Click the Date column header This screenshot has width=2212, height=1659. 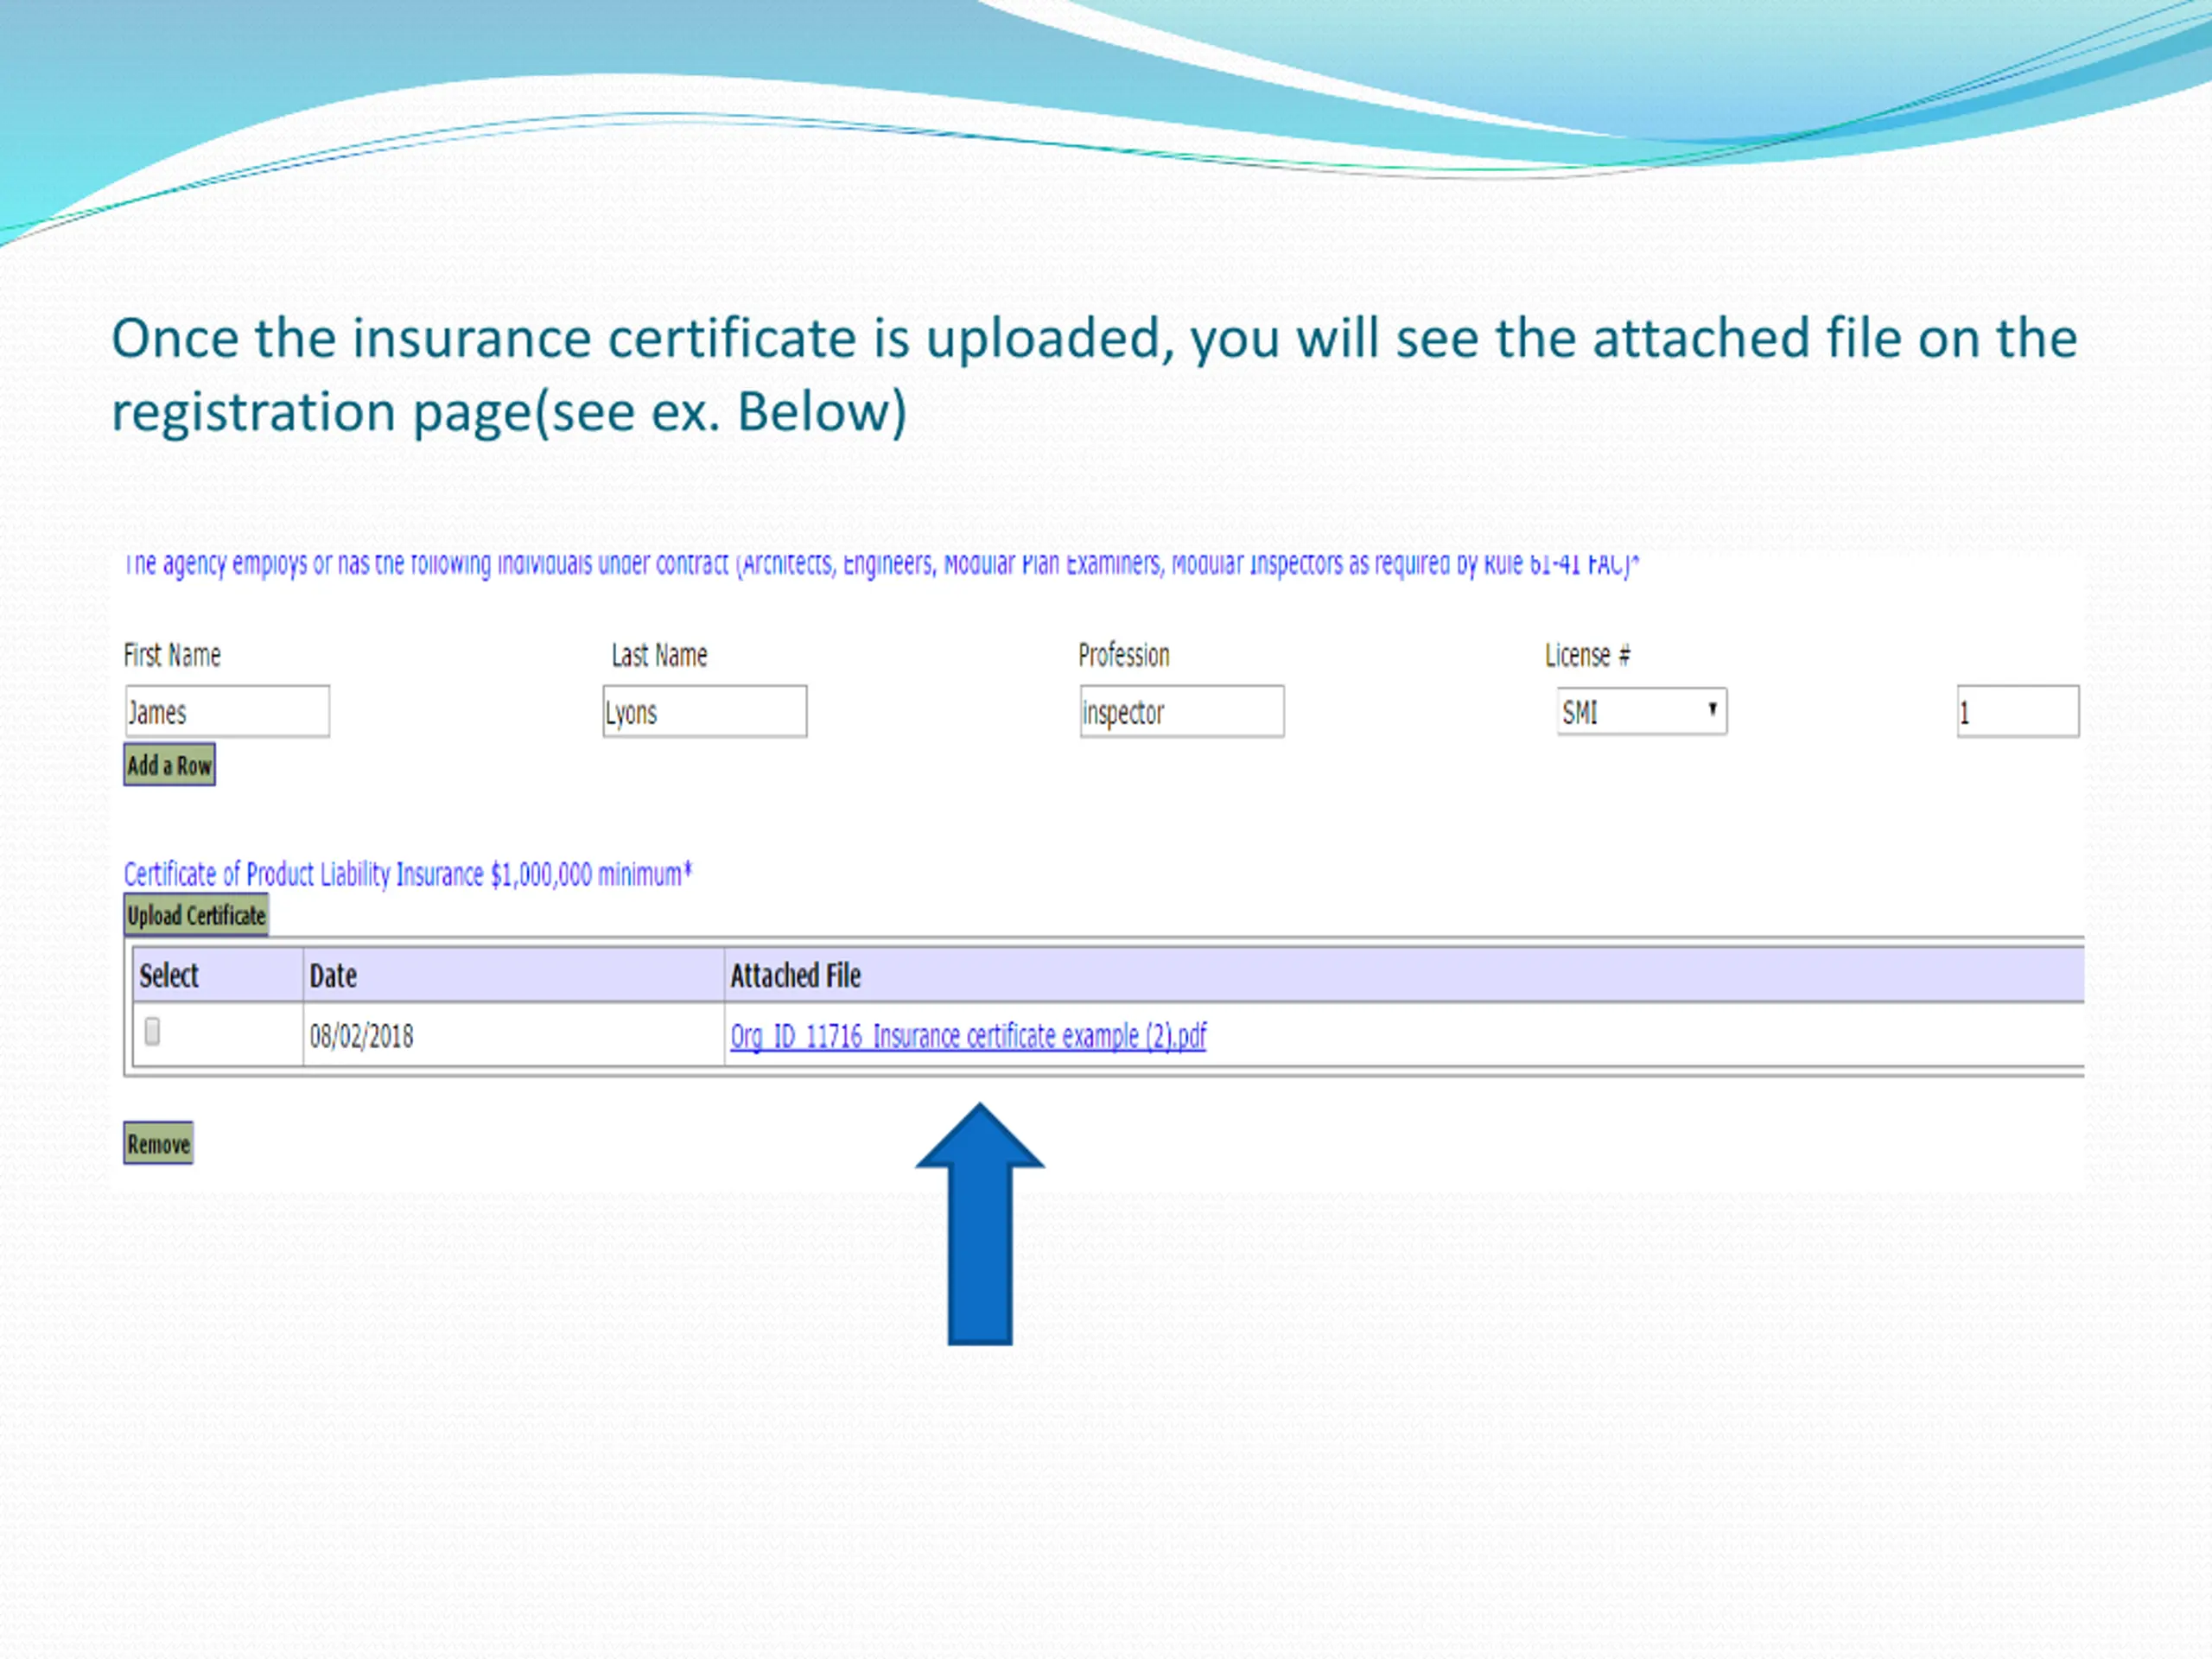[x=513, y=975]
